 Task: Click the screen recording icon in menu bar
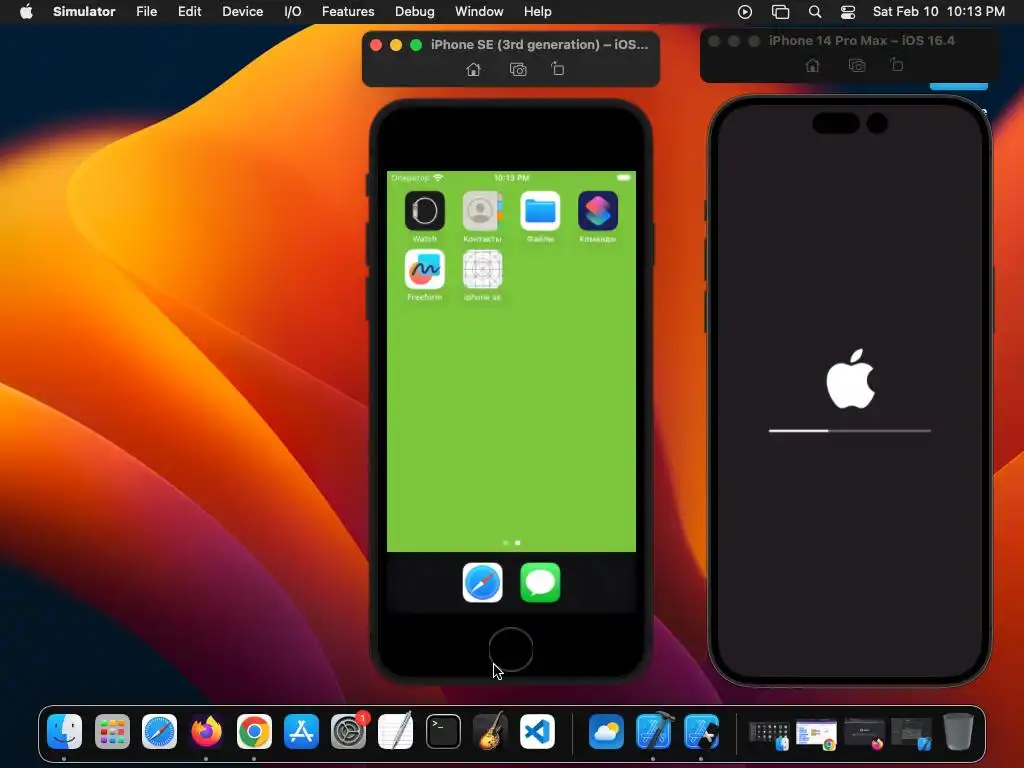(744, 12)
